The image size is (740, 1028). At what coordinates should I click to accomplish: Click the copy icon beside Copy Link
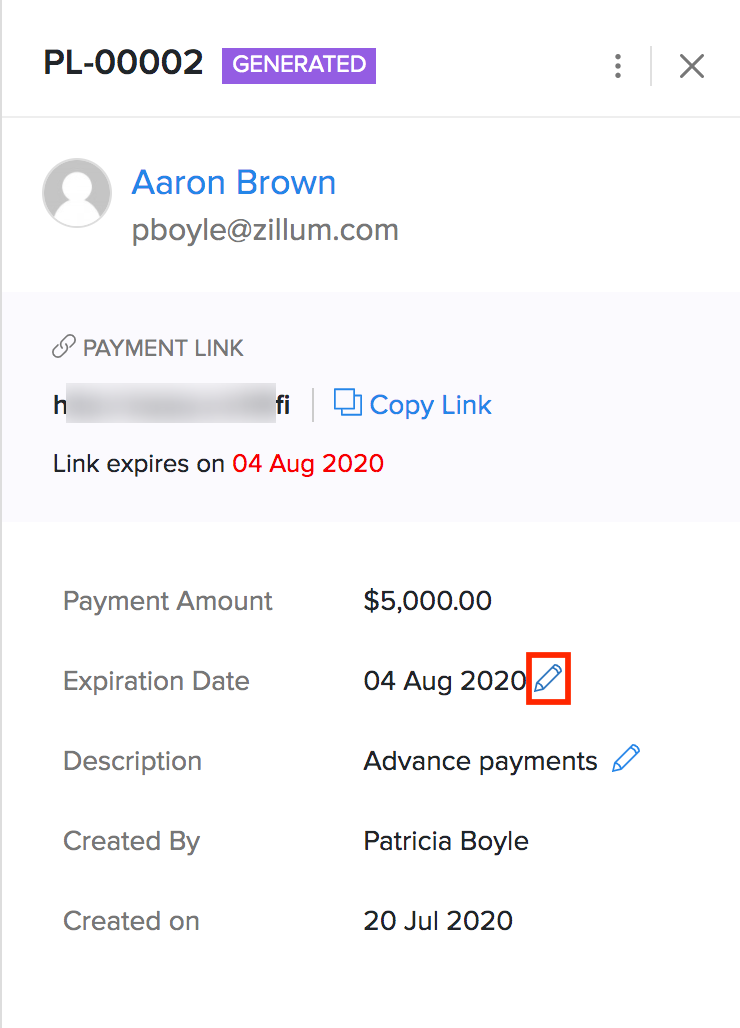pyautogui.click(x=347, y=403)
